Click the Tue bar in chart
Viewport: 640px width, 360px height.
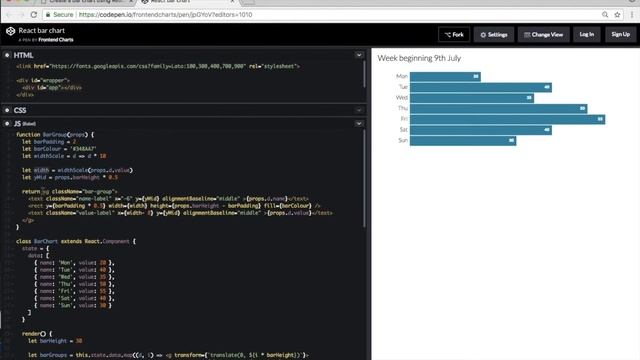[x=481, y=87]
